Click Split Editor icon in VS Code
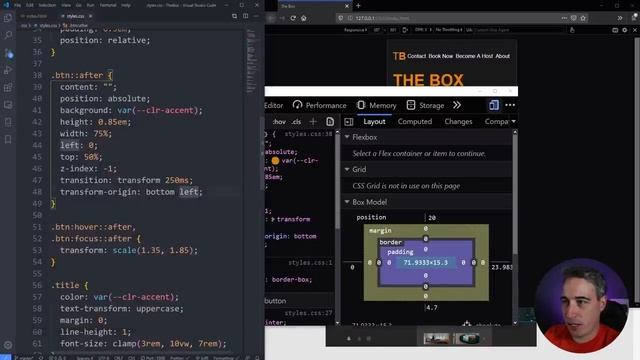The height and width of the screenshot is (360, 640). click(x=245, y=16)
